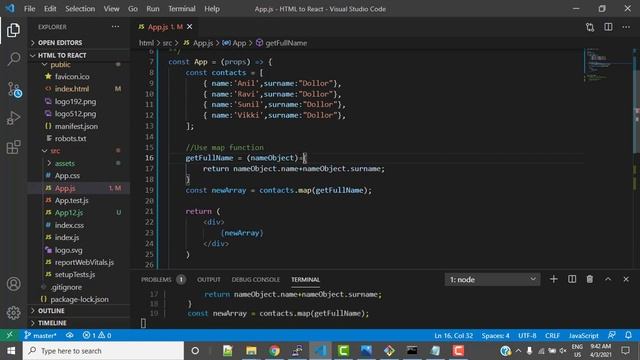Image resolution: width=640 pixels, height=360 pixels.
Task: Open index.html in the explorer
Action: click(x=72, y=89)
